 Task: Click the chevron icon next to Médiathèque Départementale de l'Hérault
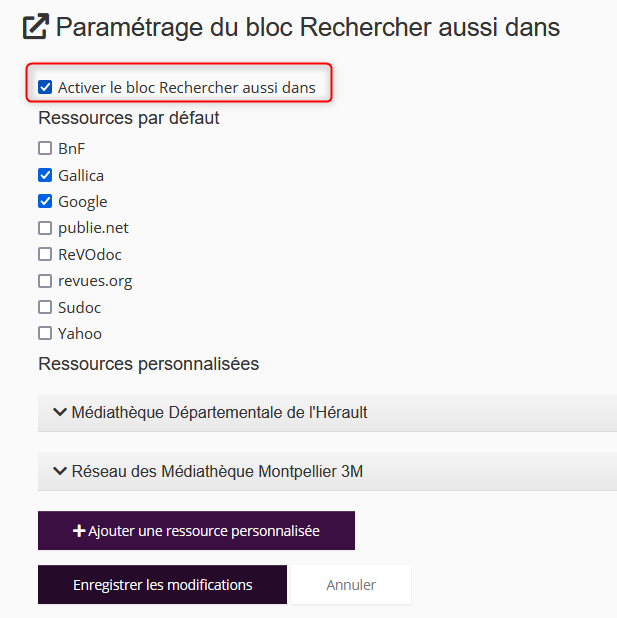pyautogui.click(x=60, y=412)
